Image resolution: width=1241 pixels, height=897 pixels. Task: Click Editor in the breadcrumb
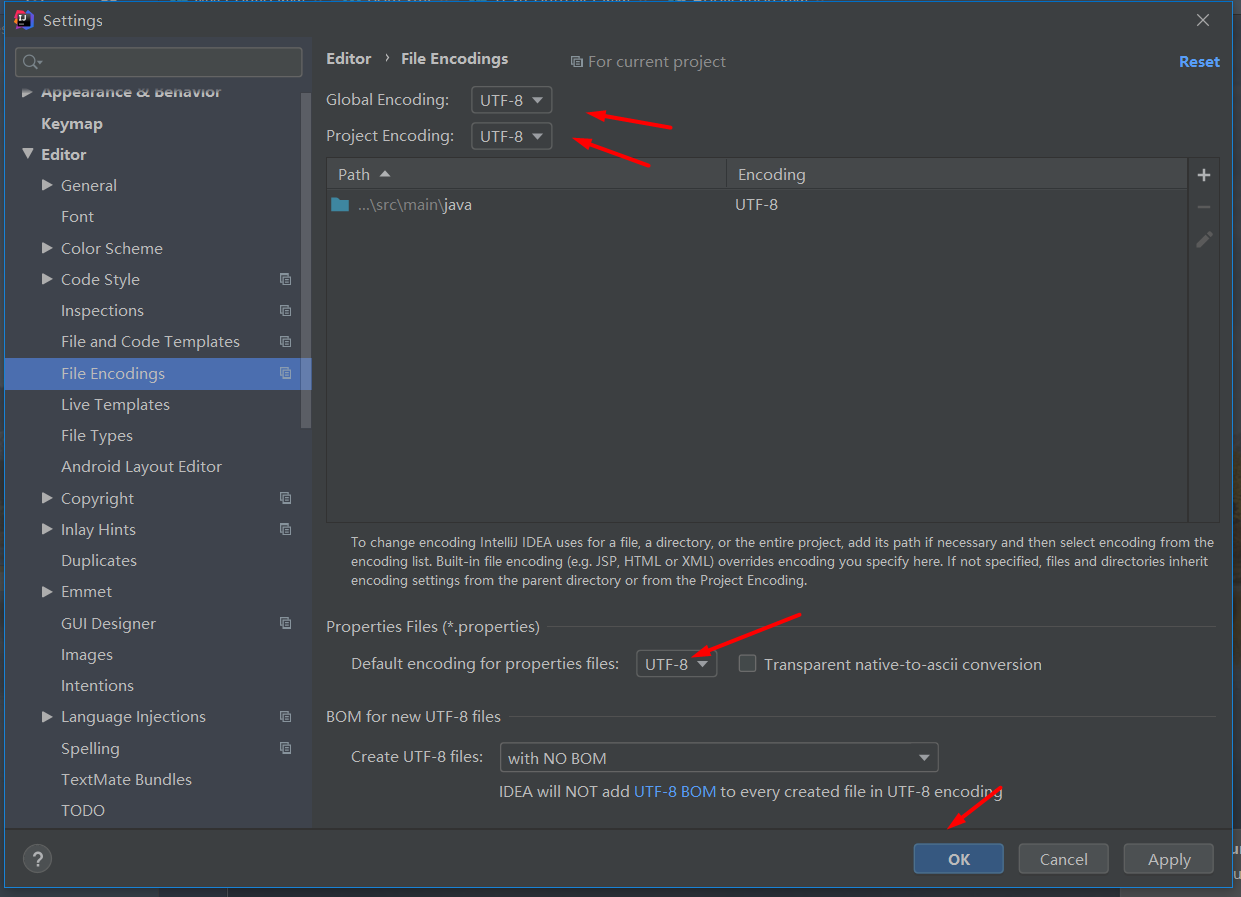[x=349, y=59]
